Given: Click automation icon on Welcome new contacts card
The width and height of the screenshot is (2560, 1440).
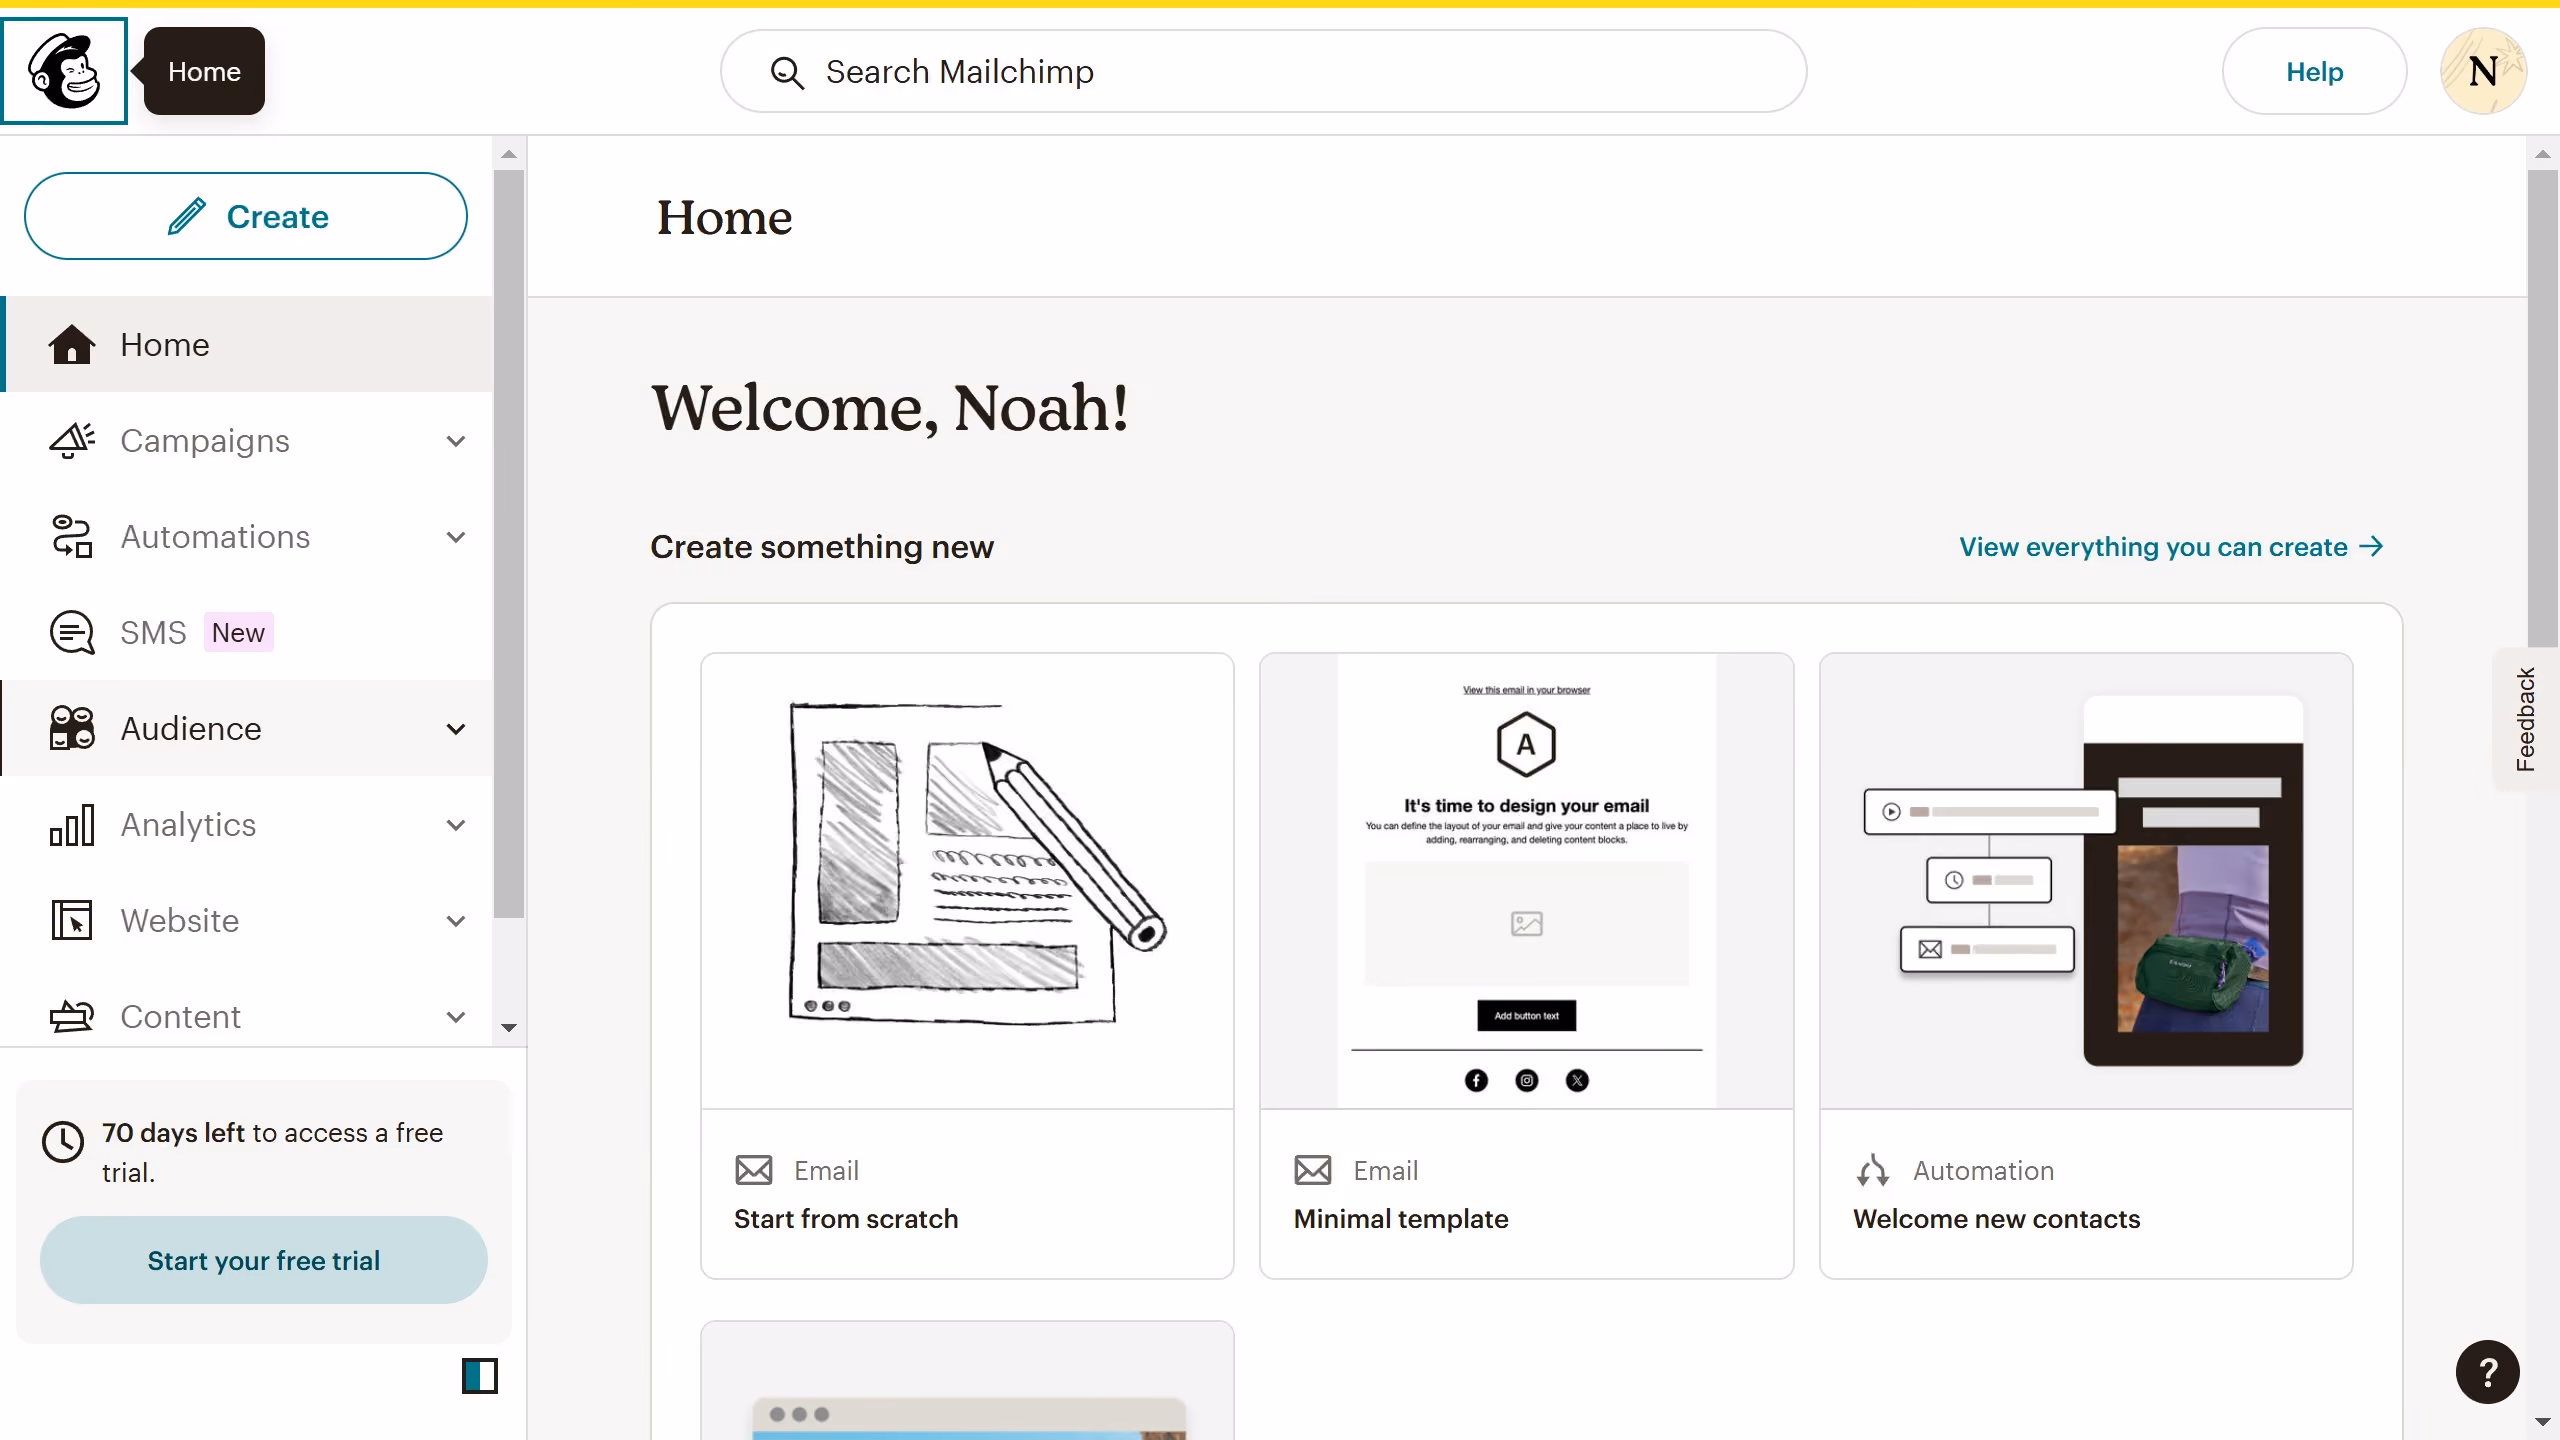Looking at the screenshot, I should click(1873, 1170).
